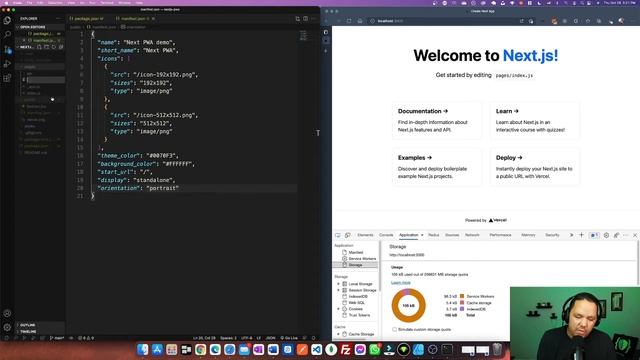The image size is (640, 360).
Task: Open App Store from the Dock
Action: 157,349
